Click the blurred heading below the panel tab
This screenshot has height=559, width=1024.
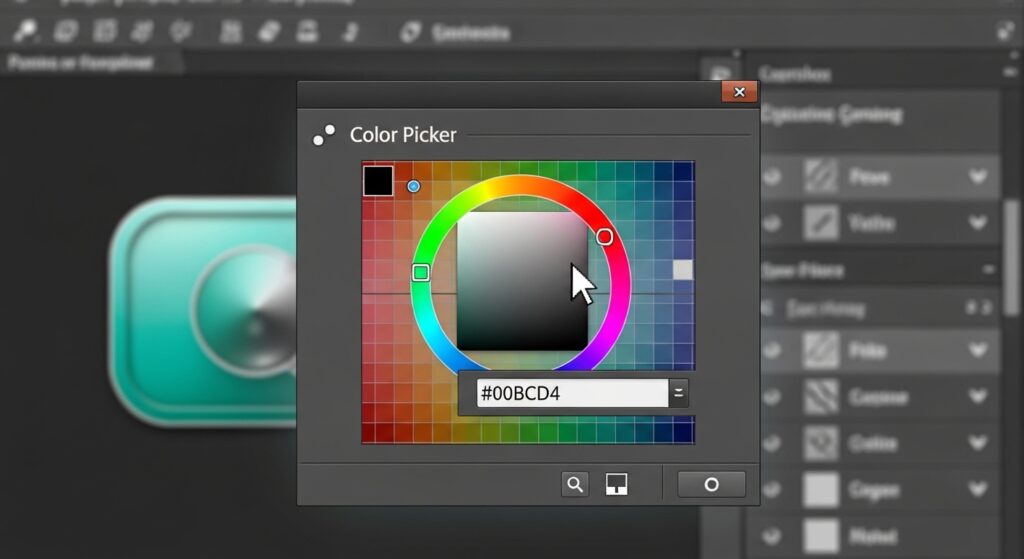click(833, 114)
